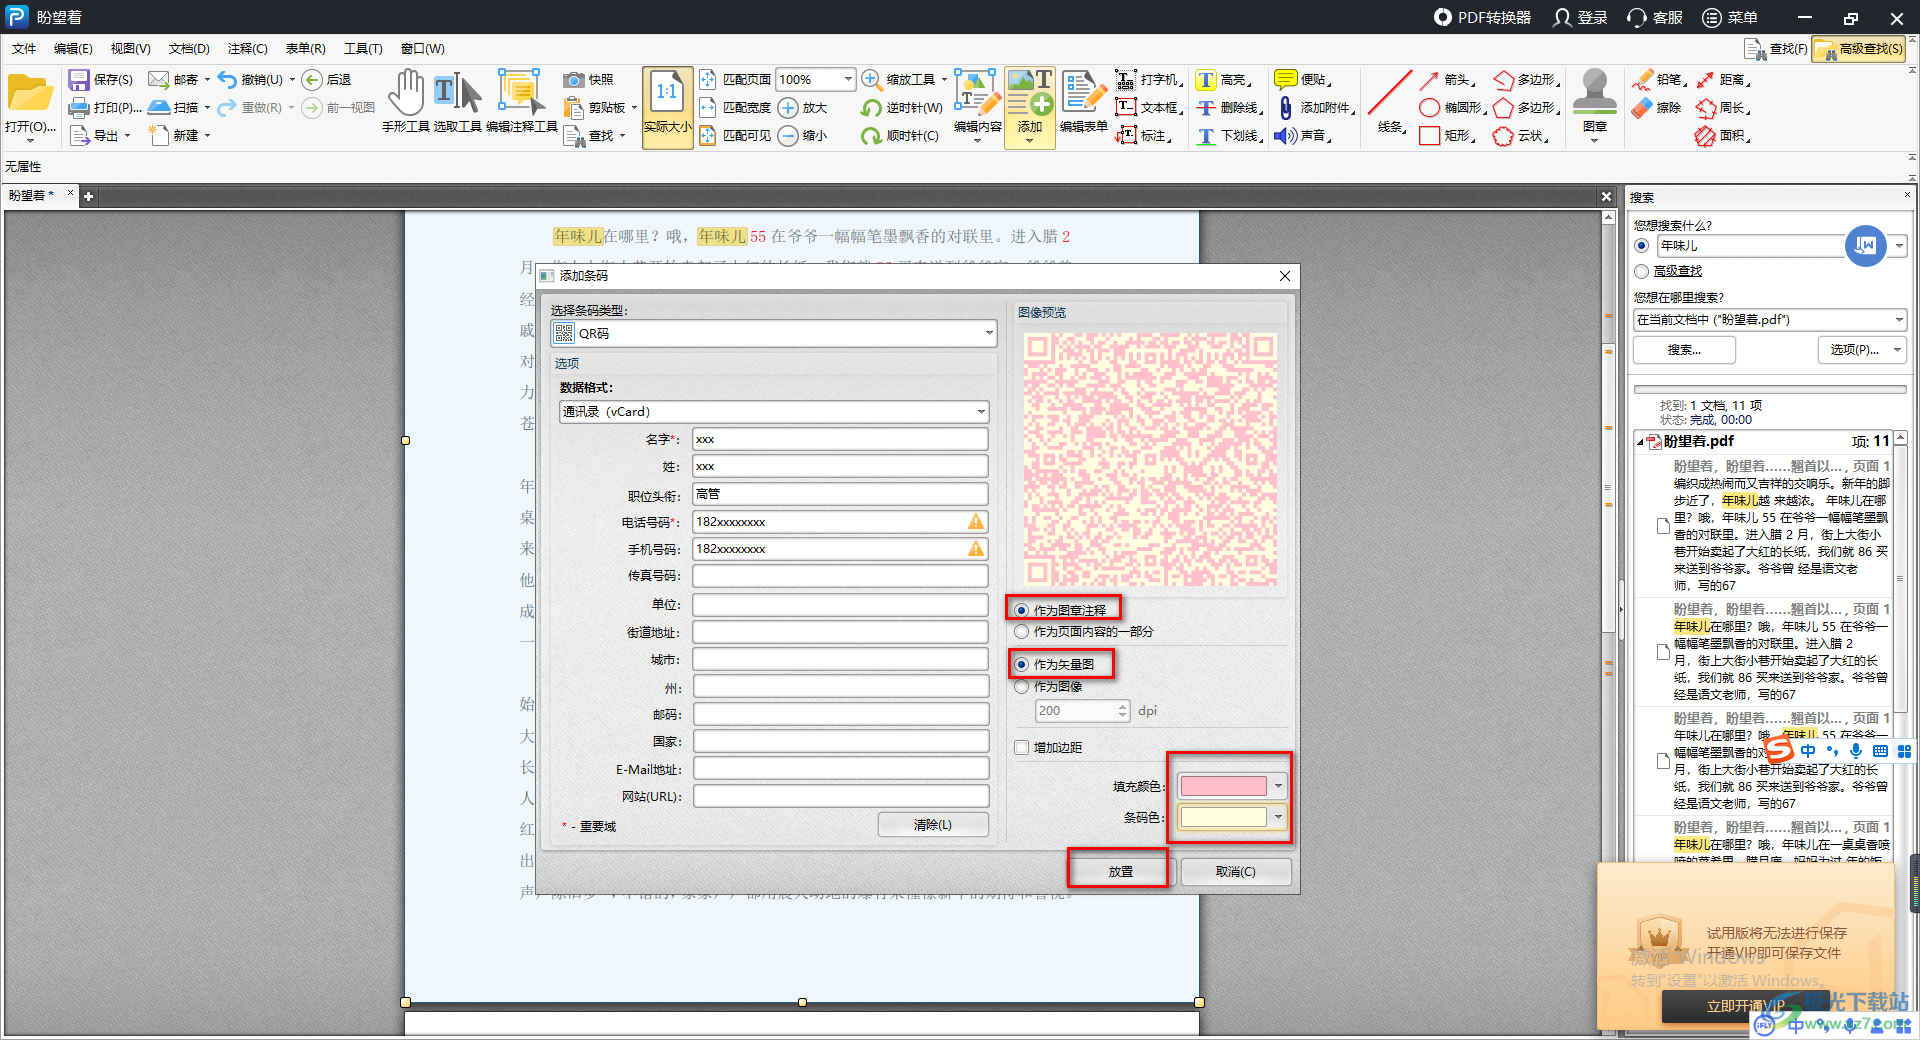
Task: Open the barcode type dropdown showing QR码
Action: [774, 334]
